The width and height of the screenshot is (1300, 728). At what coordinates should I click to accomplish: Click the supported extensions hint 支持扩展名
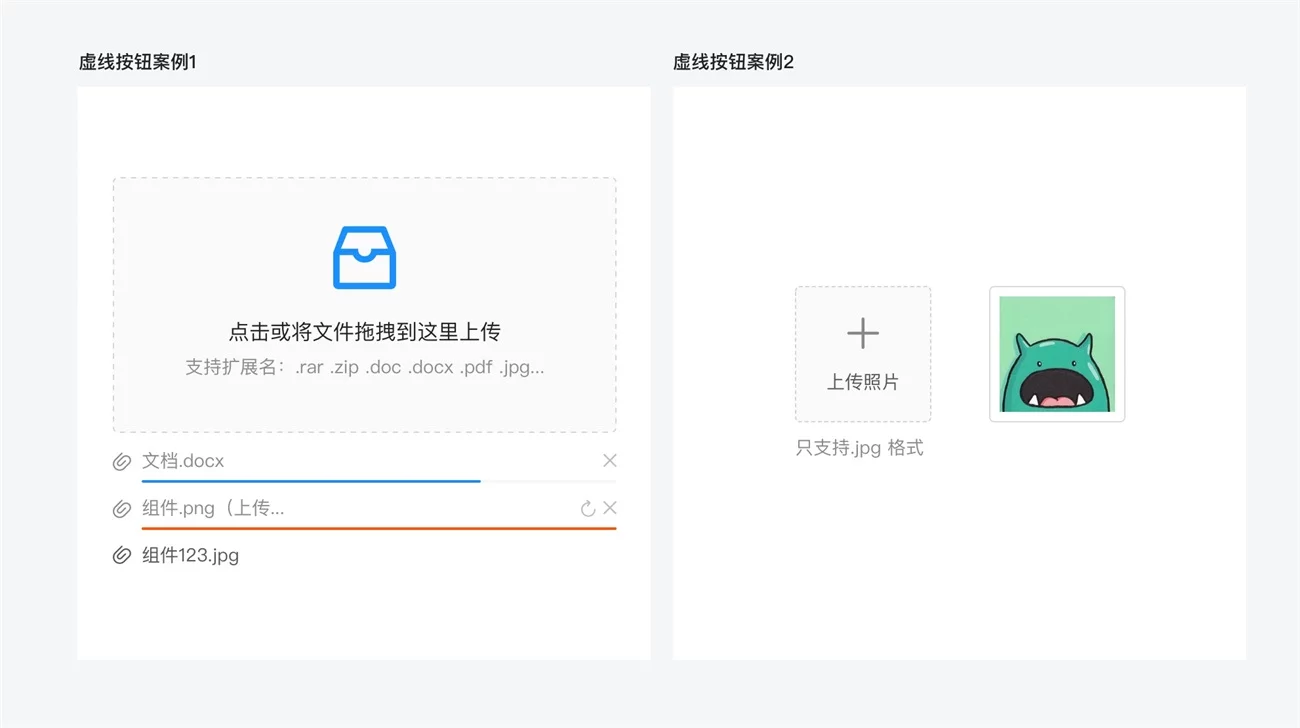[x=364, y=367]
